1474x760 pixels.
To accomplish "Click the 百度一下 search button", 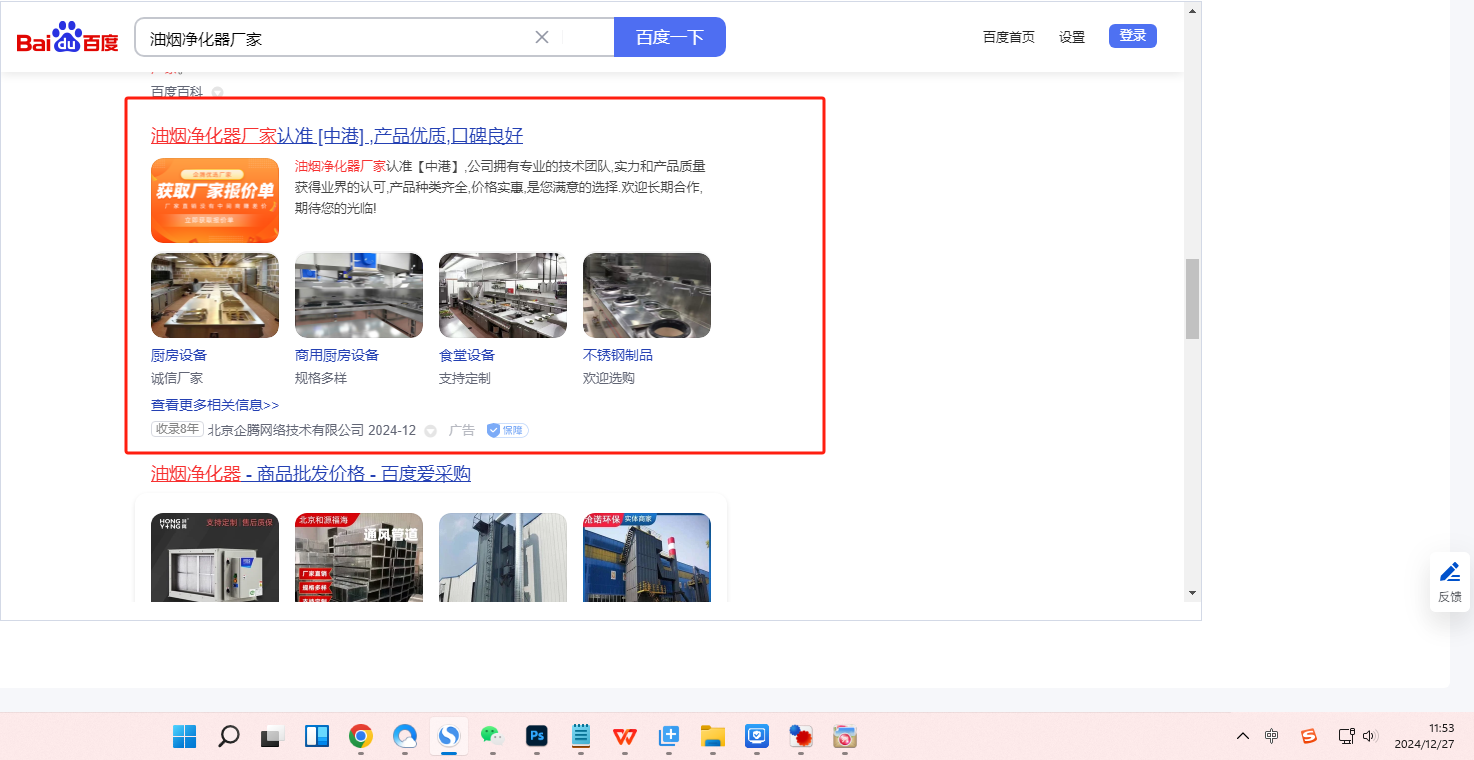I will click(670, 37).
